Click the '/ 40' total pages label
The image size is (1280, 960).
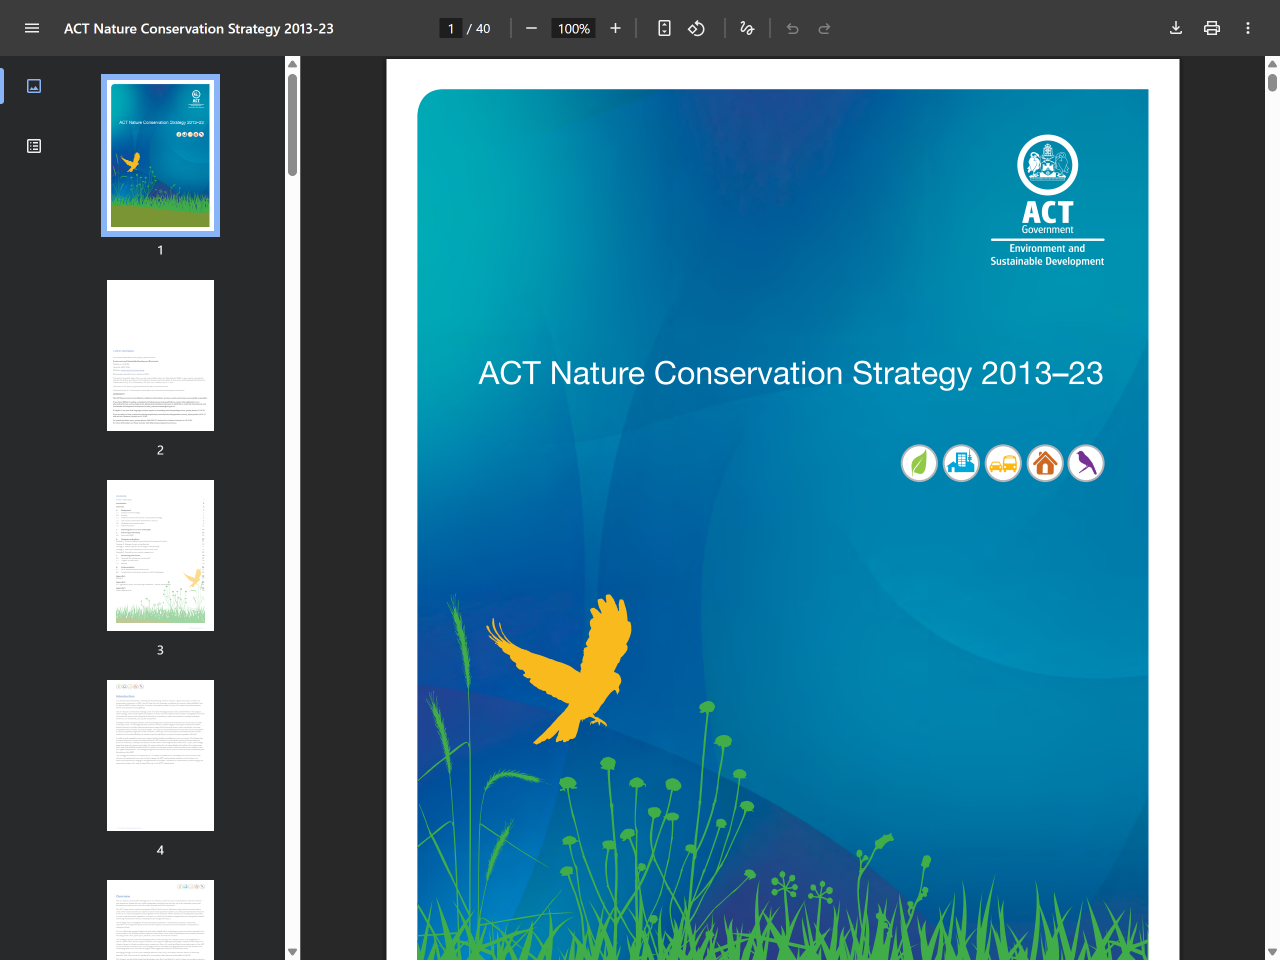[x=479, y=28]
